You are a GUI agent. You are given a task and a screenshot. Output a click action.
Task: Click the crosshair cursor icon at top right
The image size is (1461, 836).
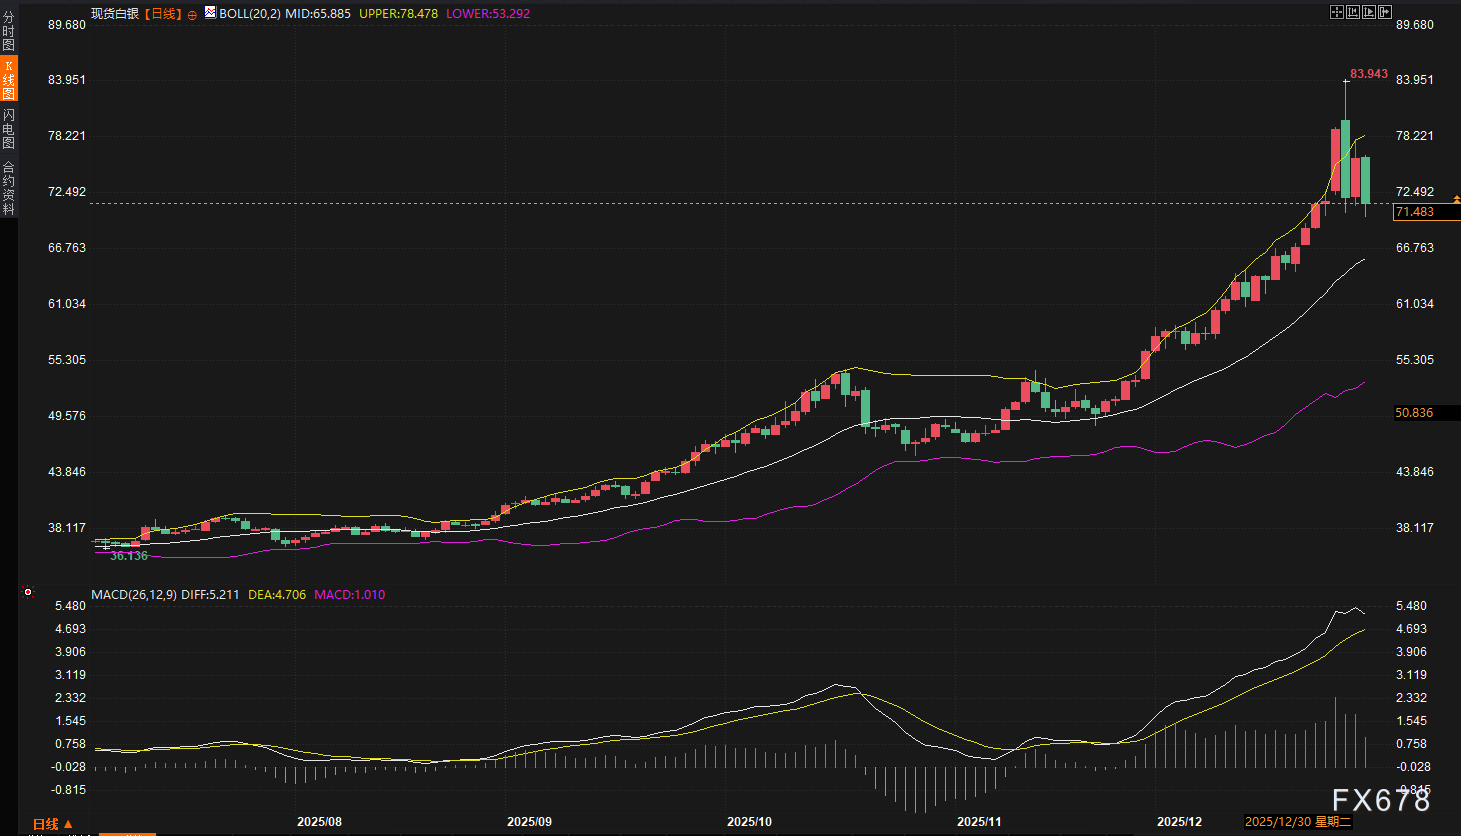click(1337, 12)
